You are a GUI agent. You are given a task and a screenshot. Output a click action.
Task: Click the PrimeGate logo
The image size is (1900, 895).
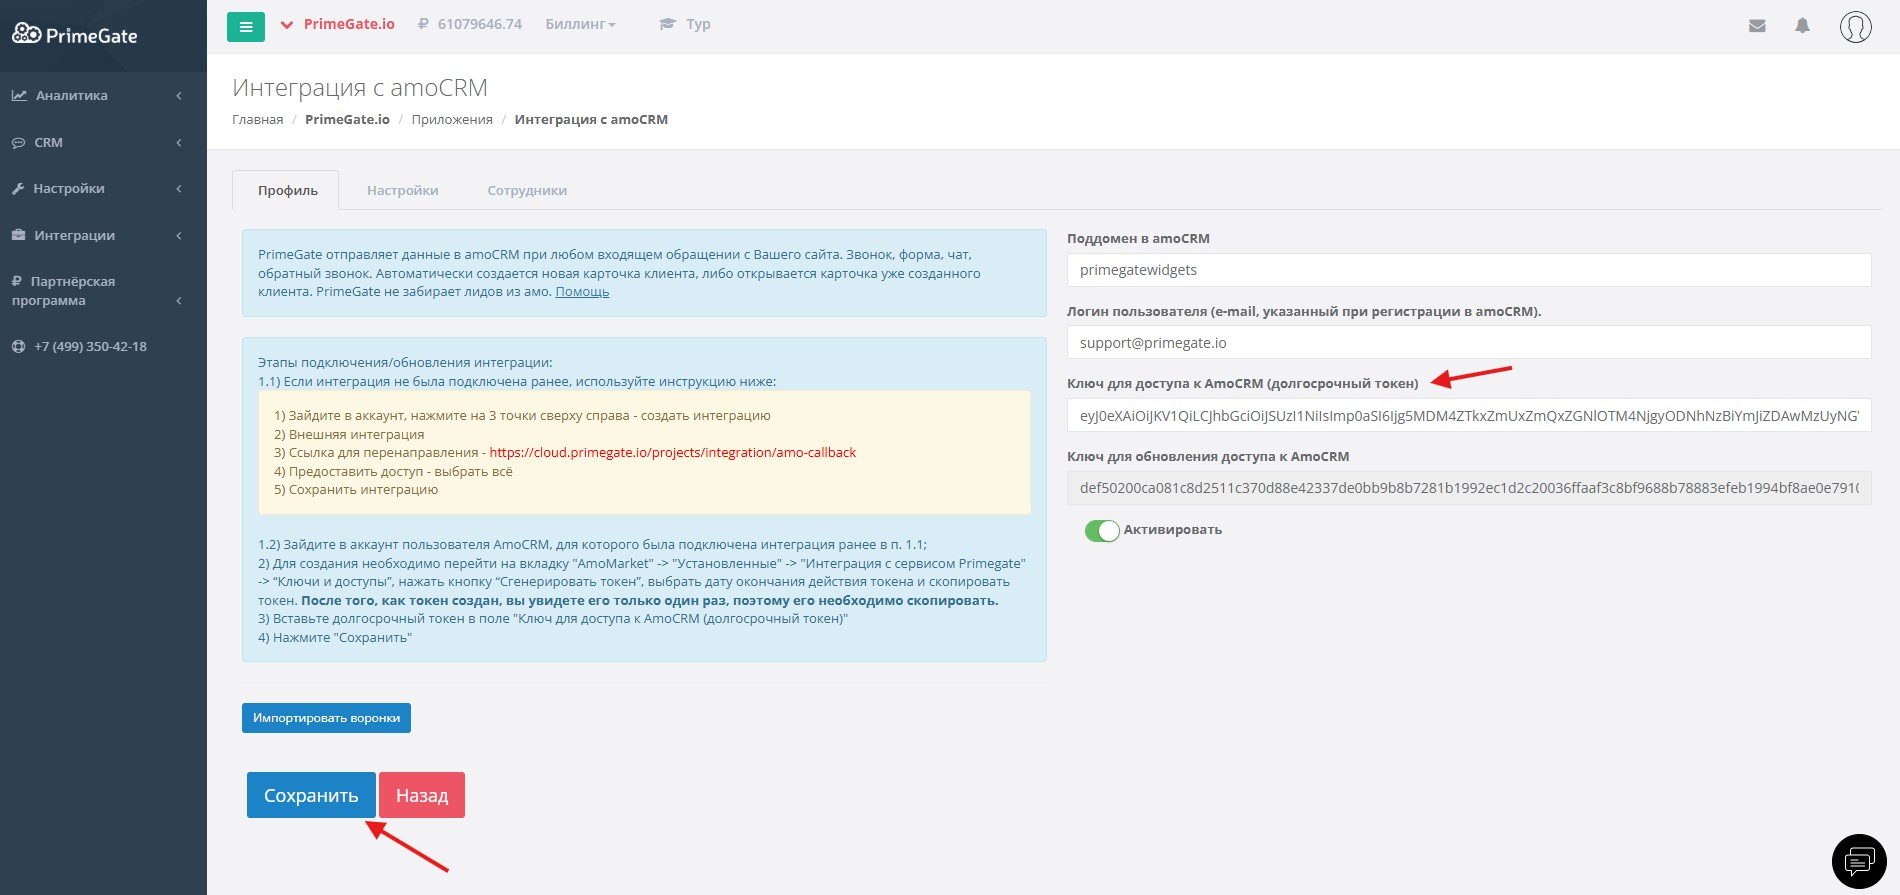[x=74, y=35]
